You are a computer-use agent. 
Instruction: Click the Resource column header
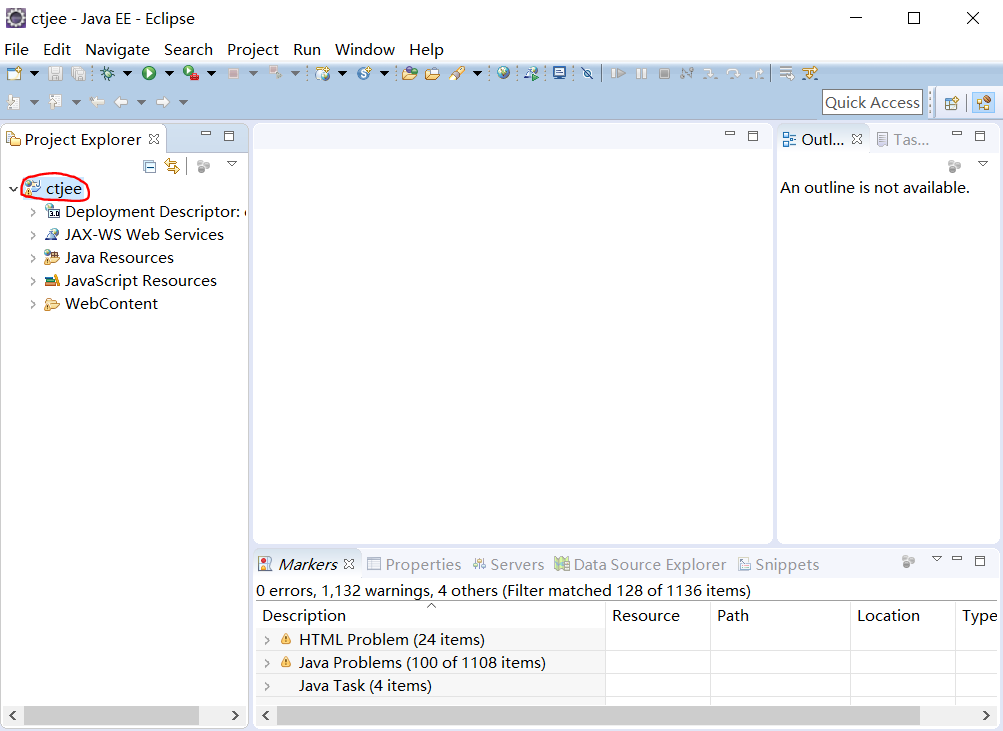point(658,616)
